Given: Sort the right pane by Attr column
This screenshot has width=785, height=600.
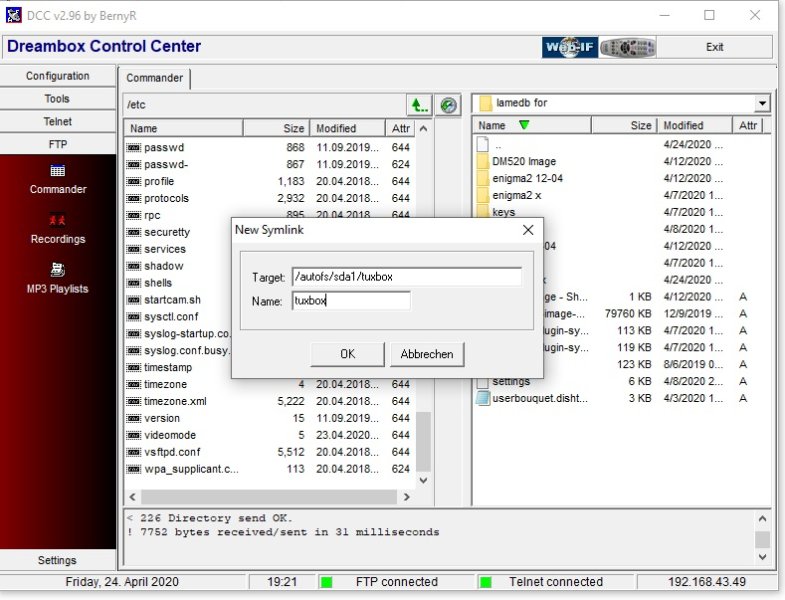Looking at the screenshot, I should 748,125.
